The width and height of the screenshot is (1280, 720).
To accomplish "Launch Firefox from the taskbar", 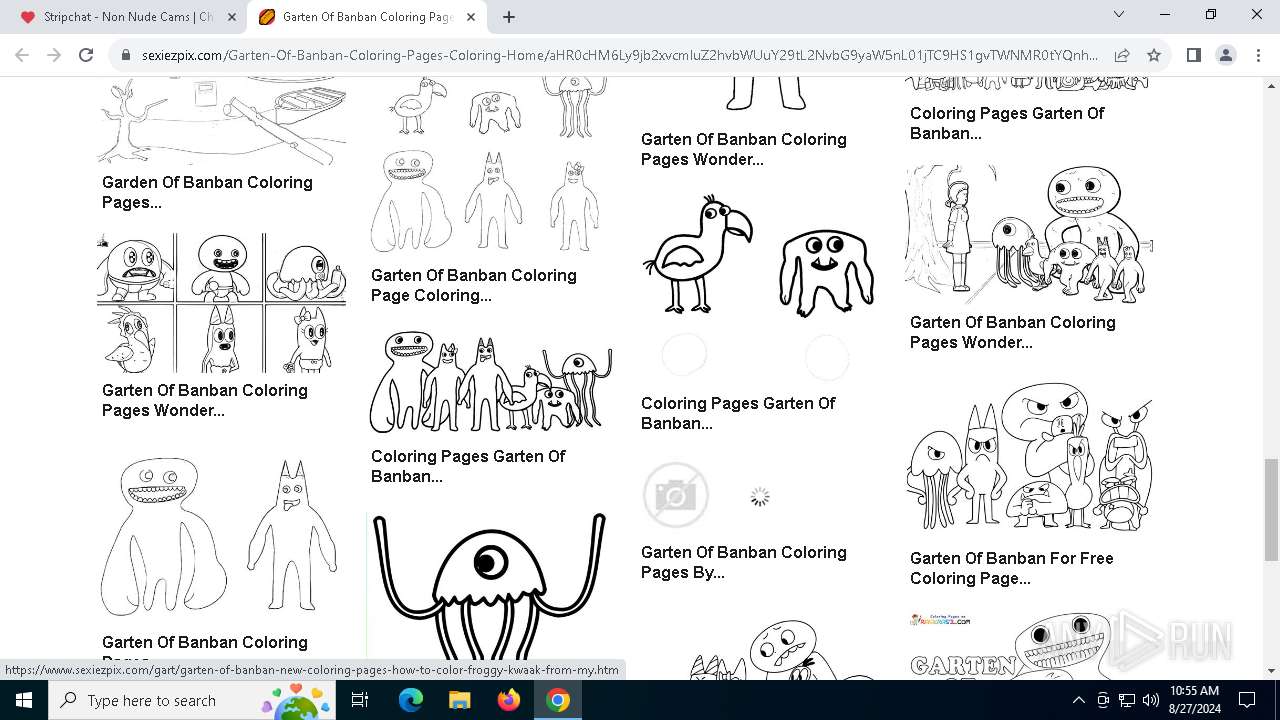I will pos(509,700).
